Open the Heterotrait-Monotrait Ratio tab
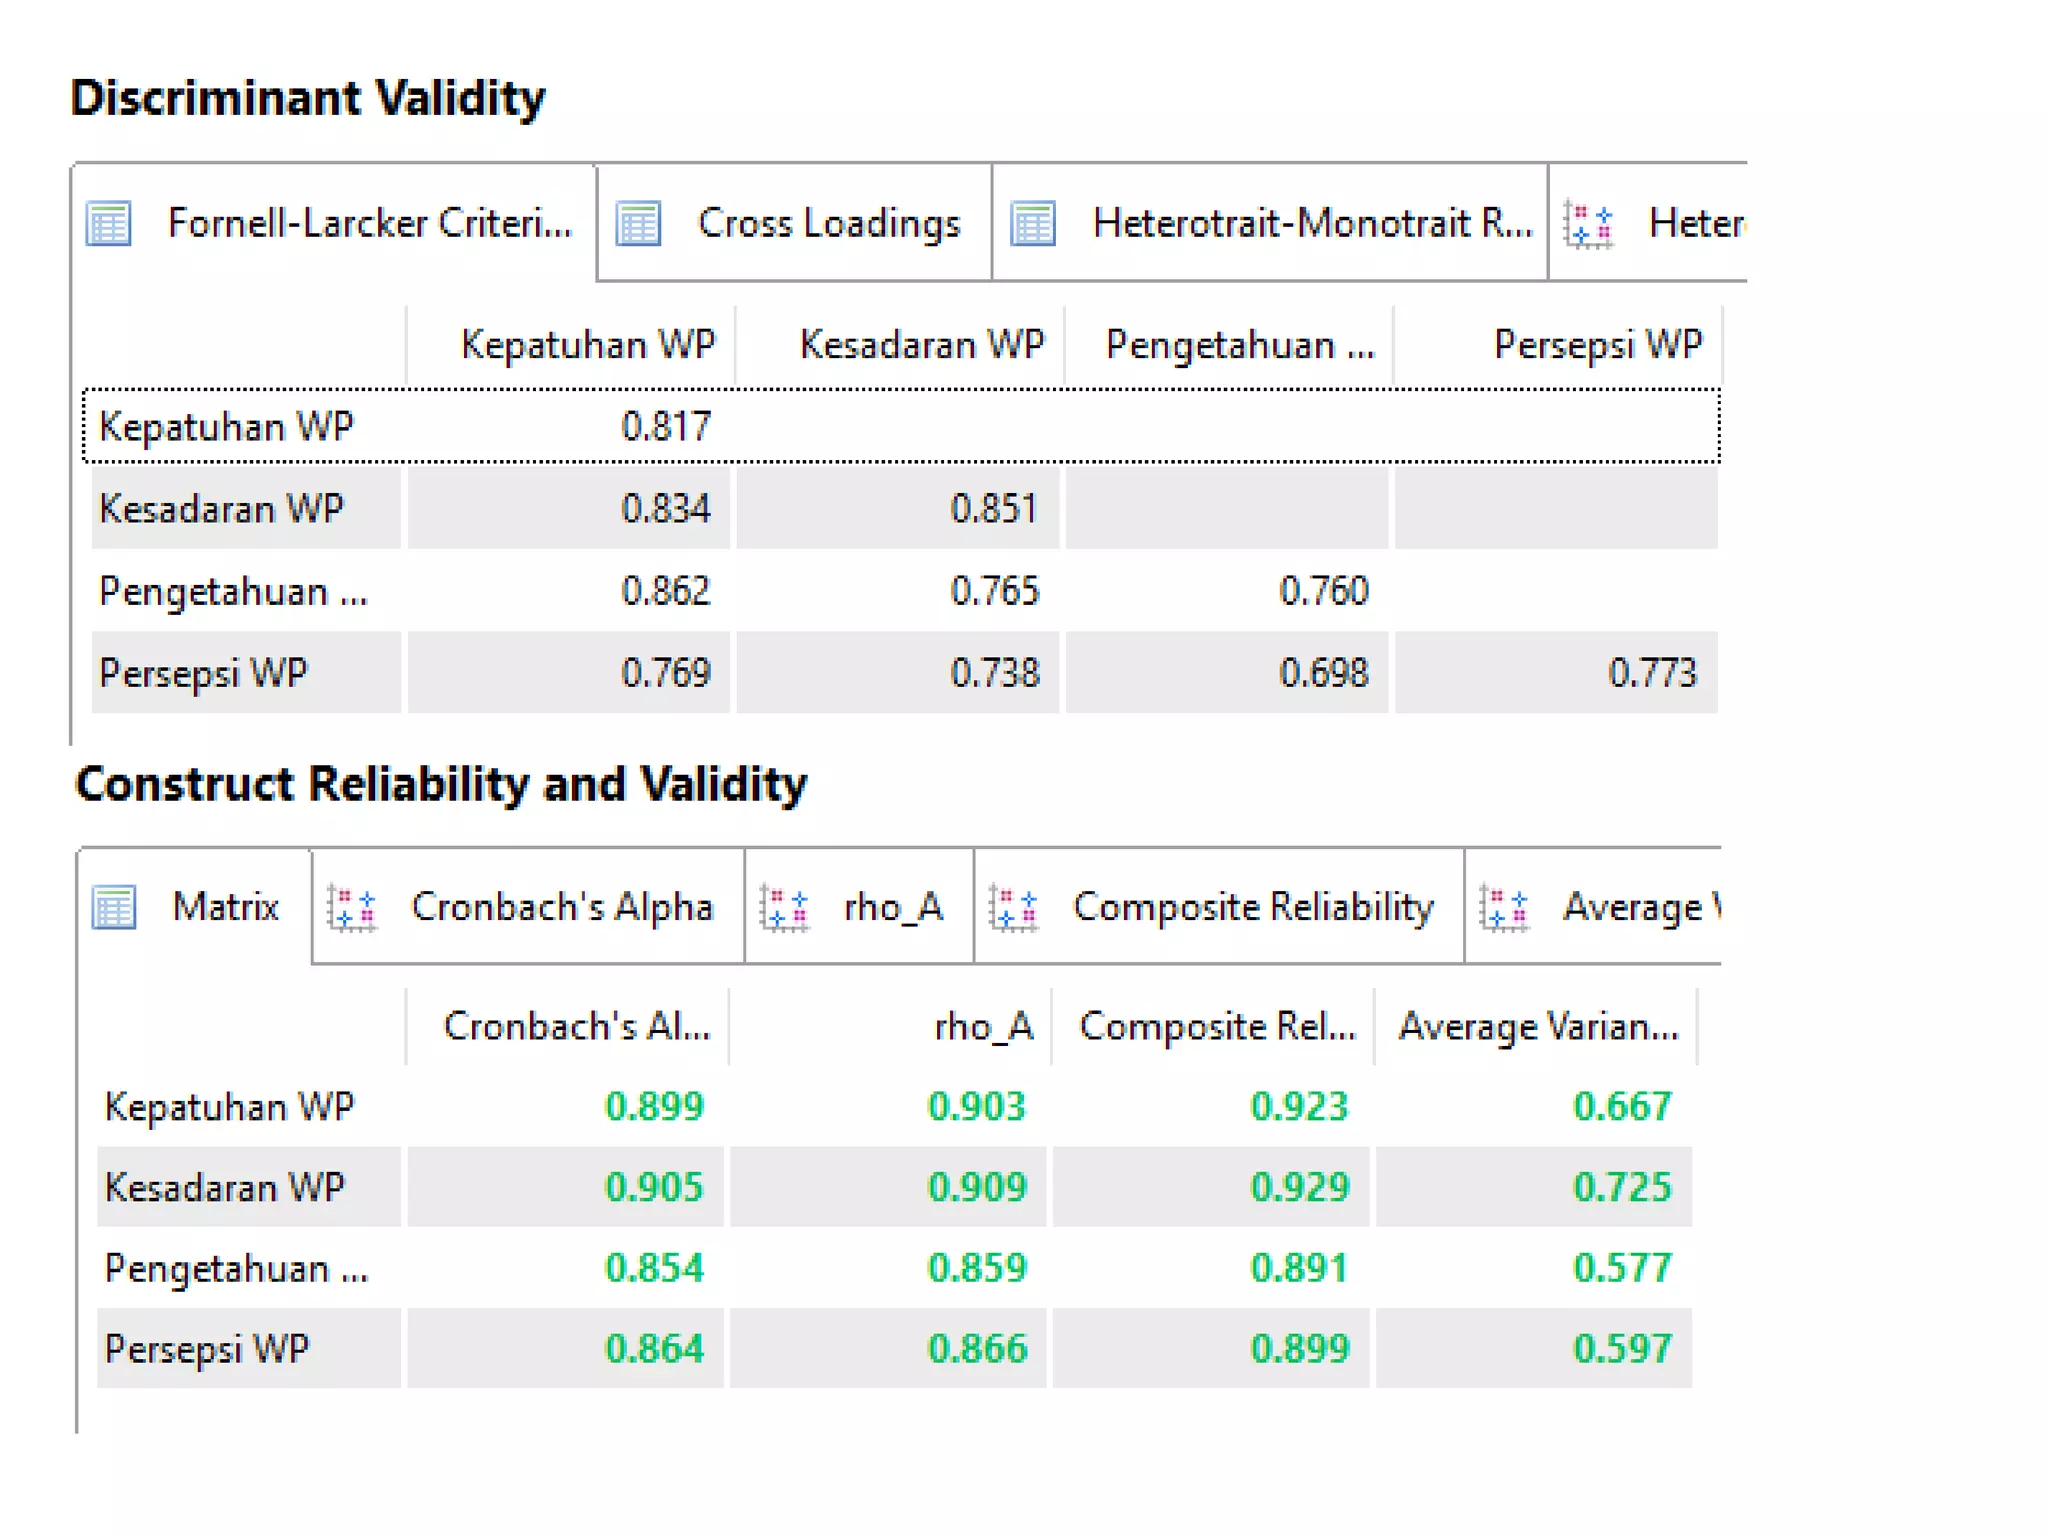The image size is (2048, 1536). [x=1311, y=223]
